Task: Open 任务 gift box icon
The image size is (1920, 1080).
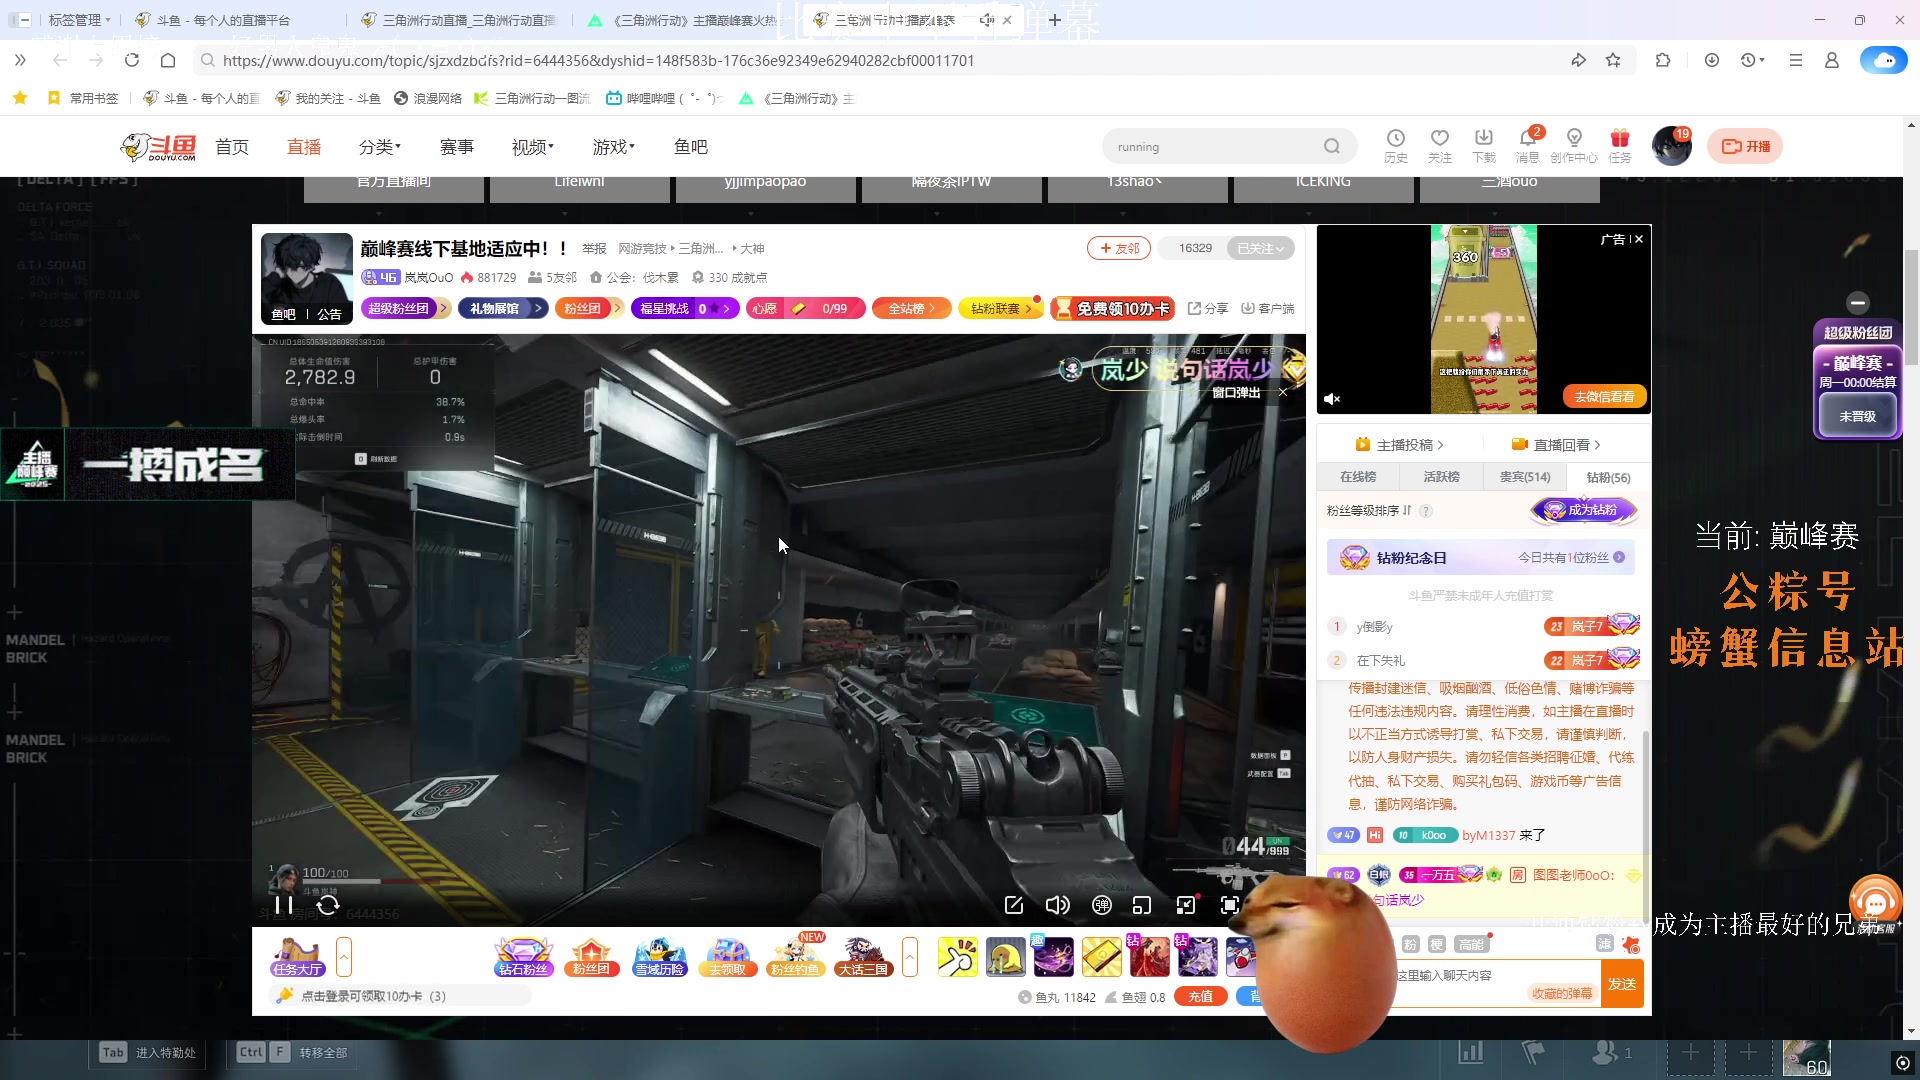Action: [x=1620, y=146]
